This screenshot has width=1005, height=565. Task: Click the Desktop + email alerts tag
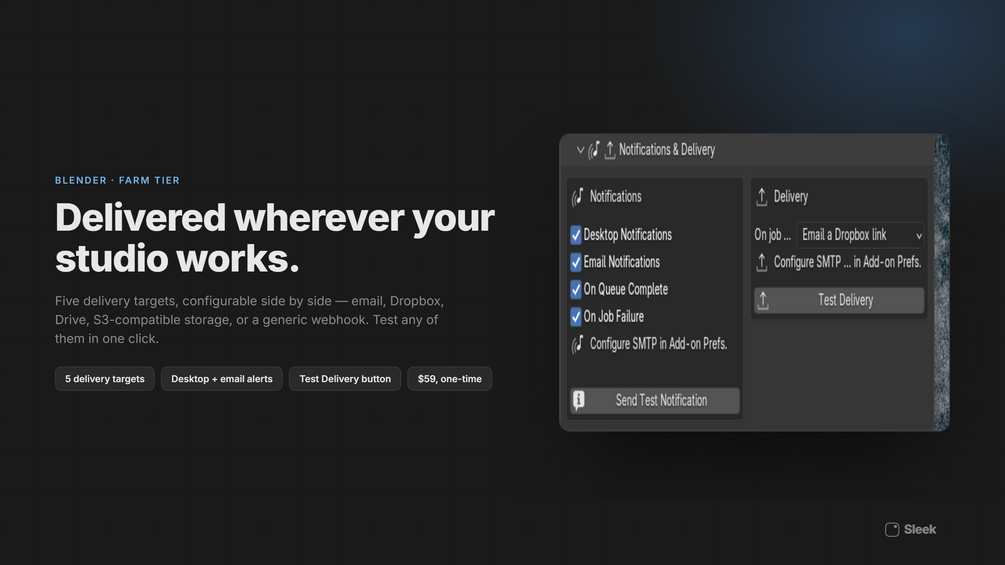coord(222,379)
